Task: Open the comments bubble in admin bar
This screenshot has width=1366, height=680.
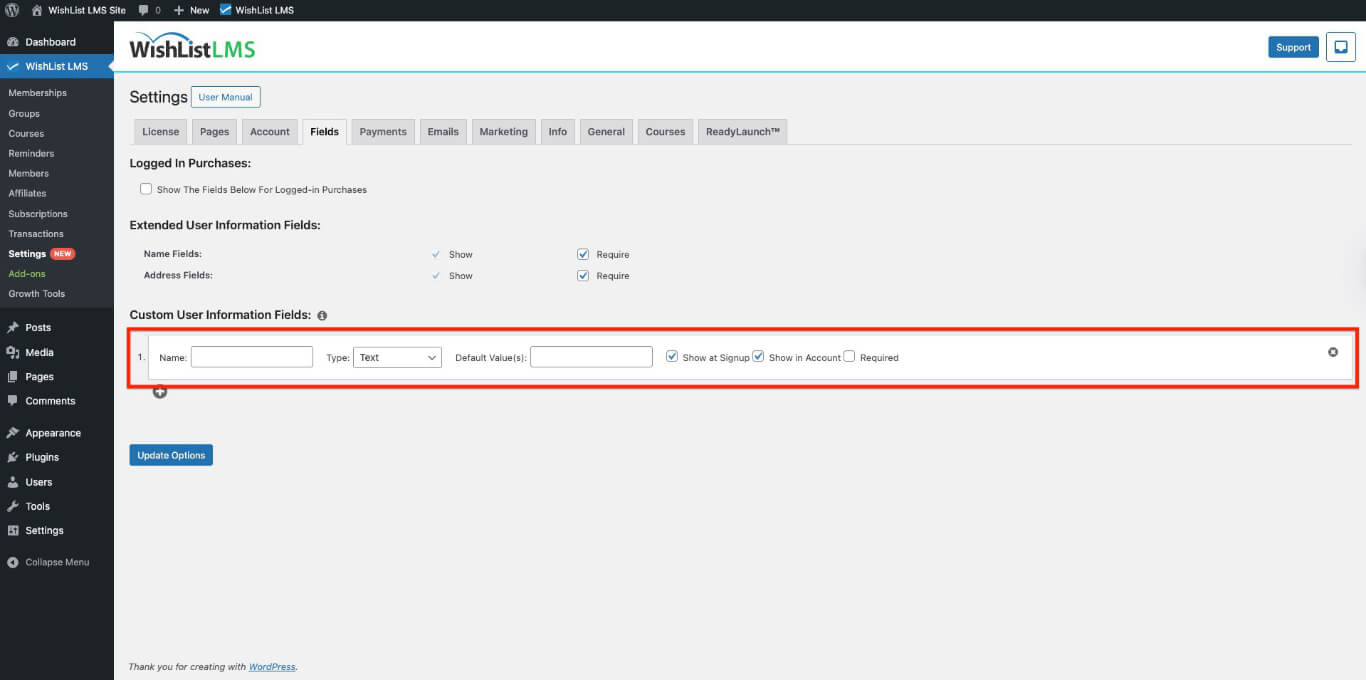Action: (149, 10)
